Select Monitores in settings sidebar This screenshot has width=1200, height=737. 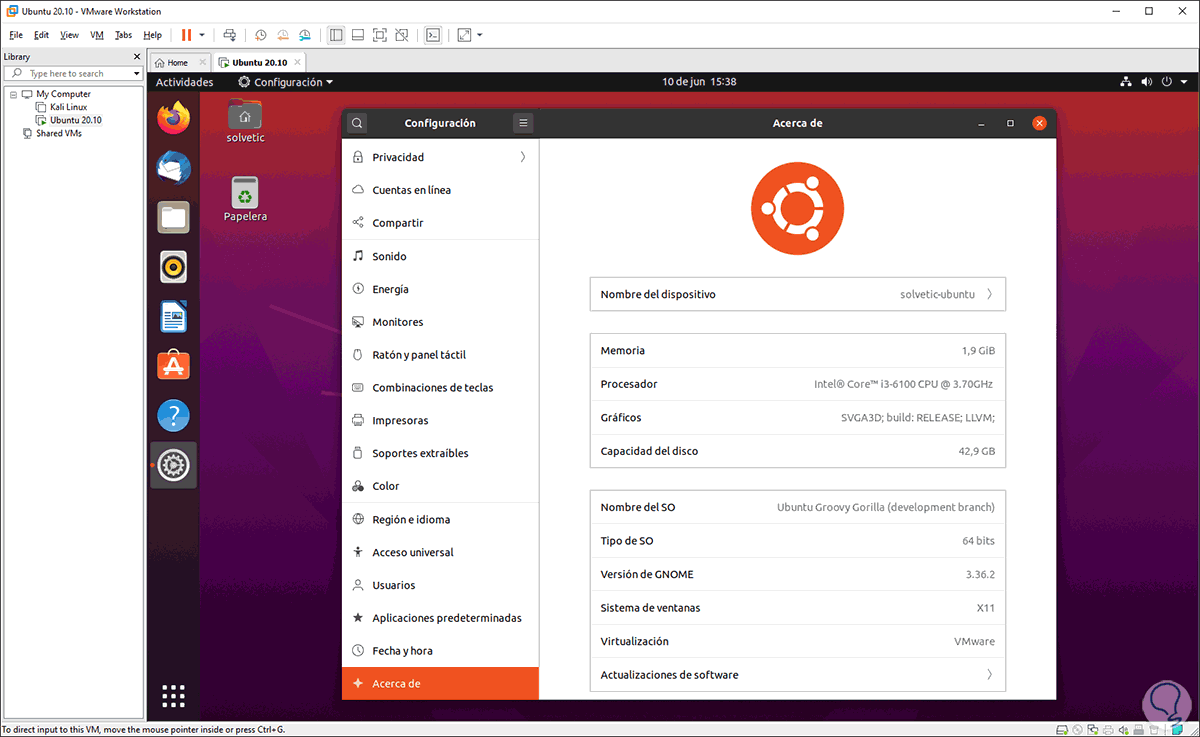(x=440, y=322)
